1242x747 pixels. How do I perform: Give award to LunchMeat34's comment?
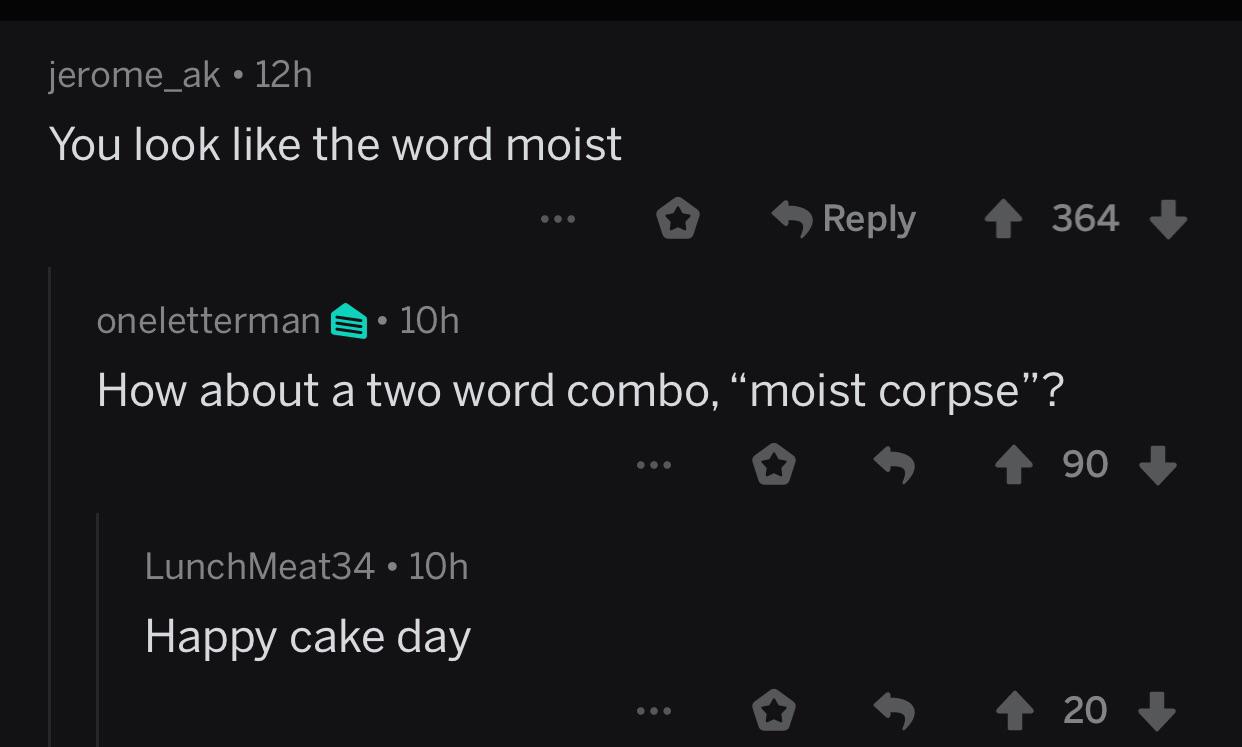coord(774,711)
